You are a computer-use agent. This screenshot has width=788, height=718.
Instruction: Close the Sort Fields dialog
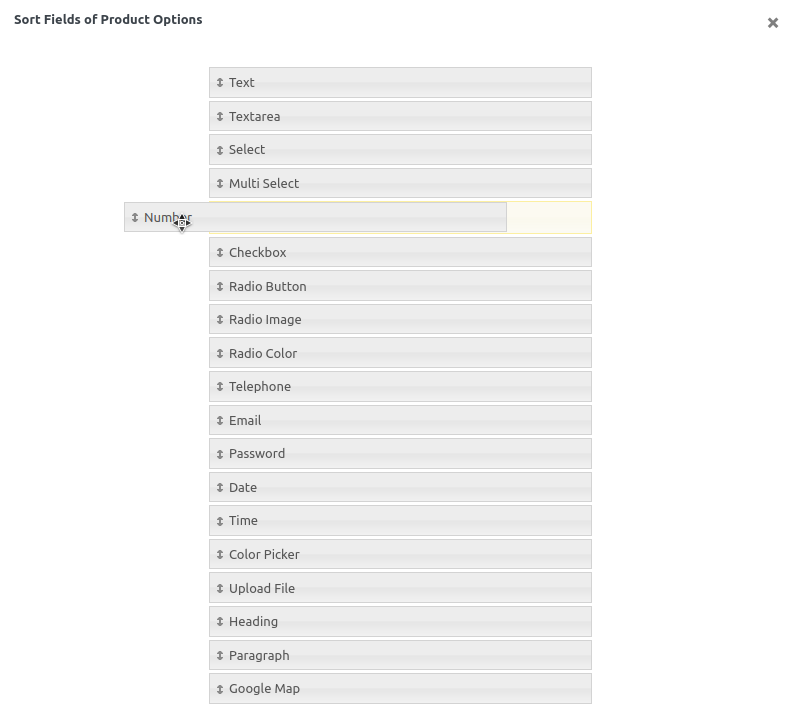[x=772, y=23]
